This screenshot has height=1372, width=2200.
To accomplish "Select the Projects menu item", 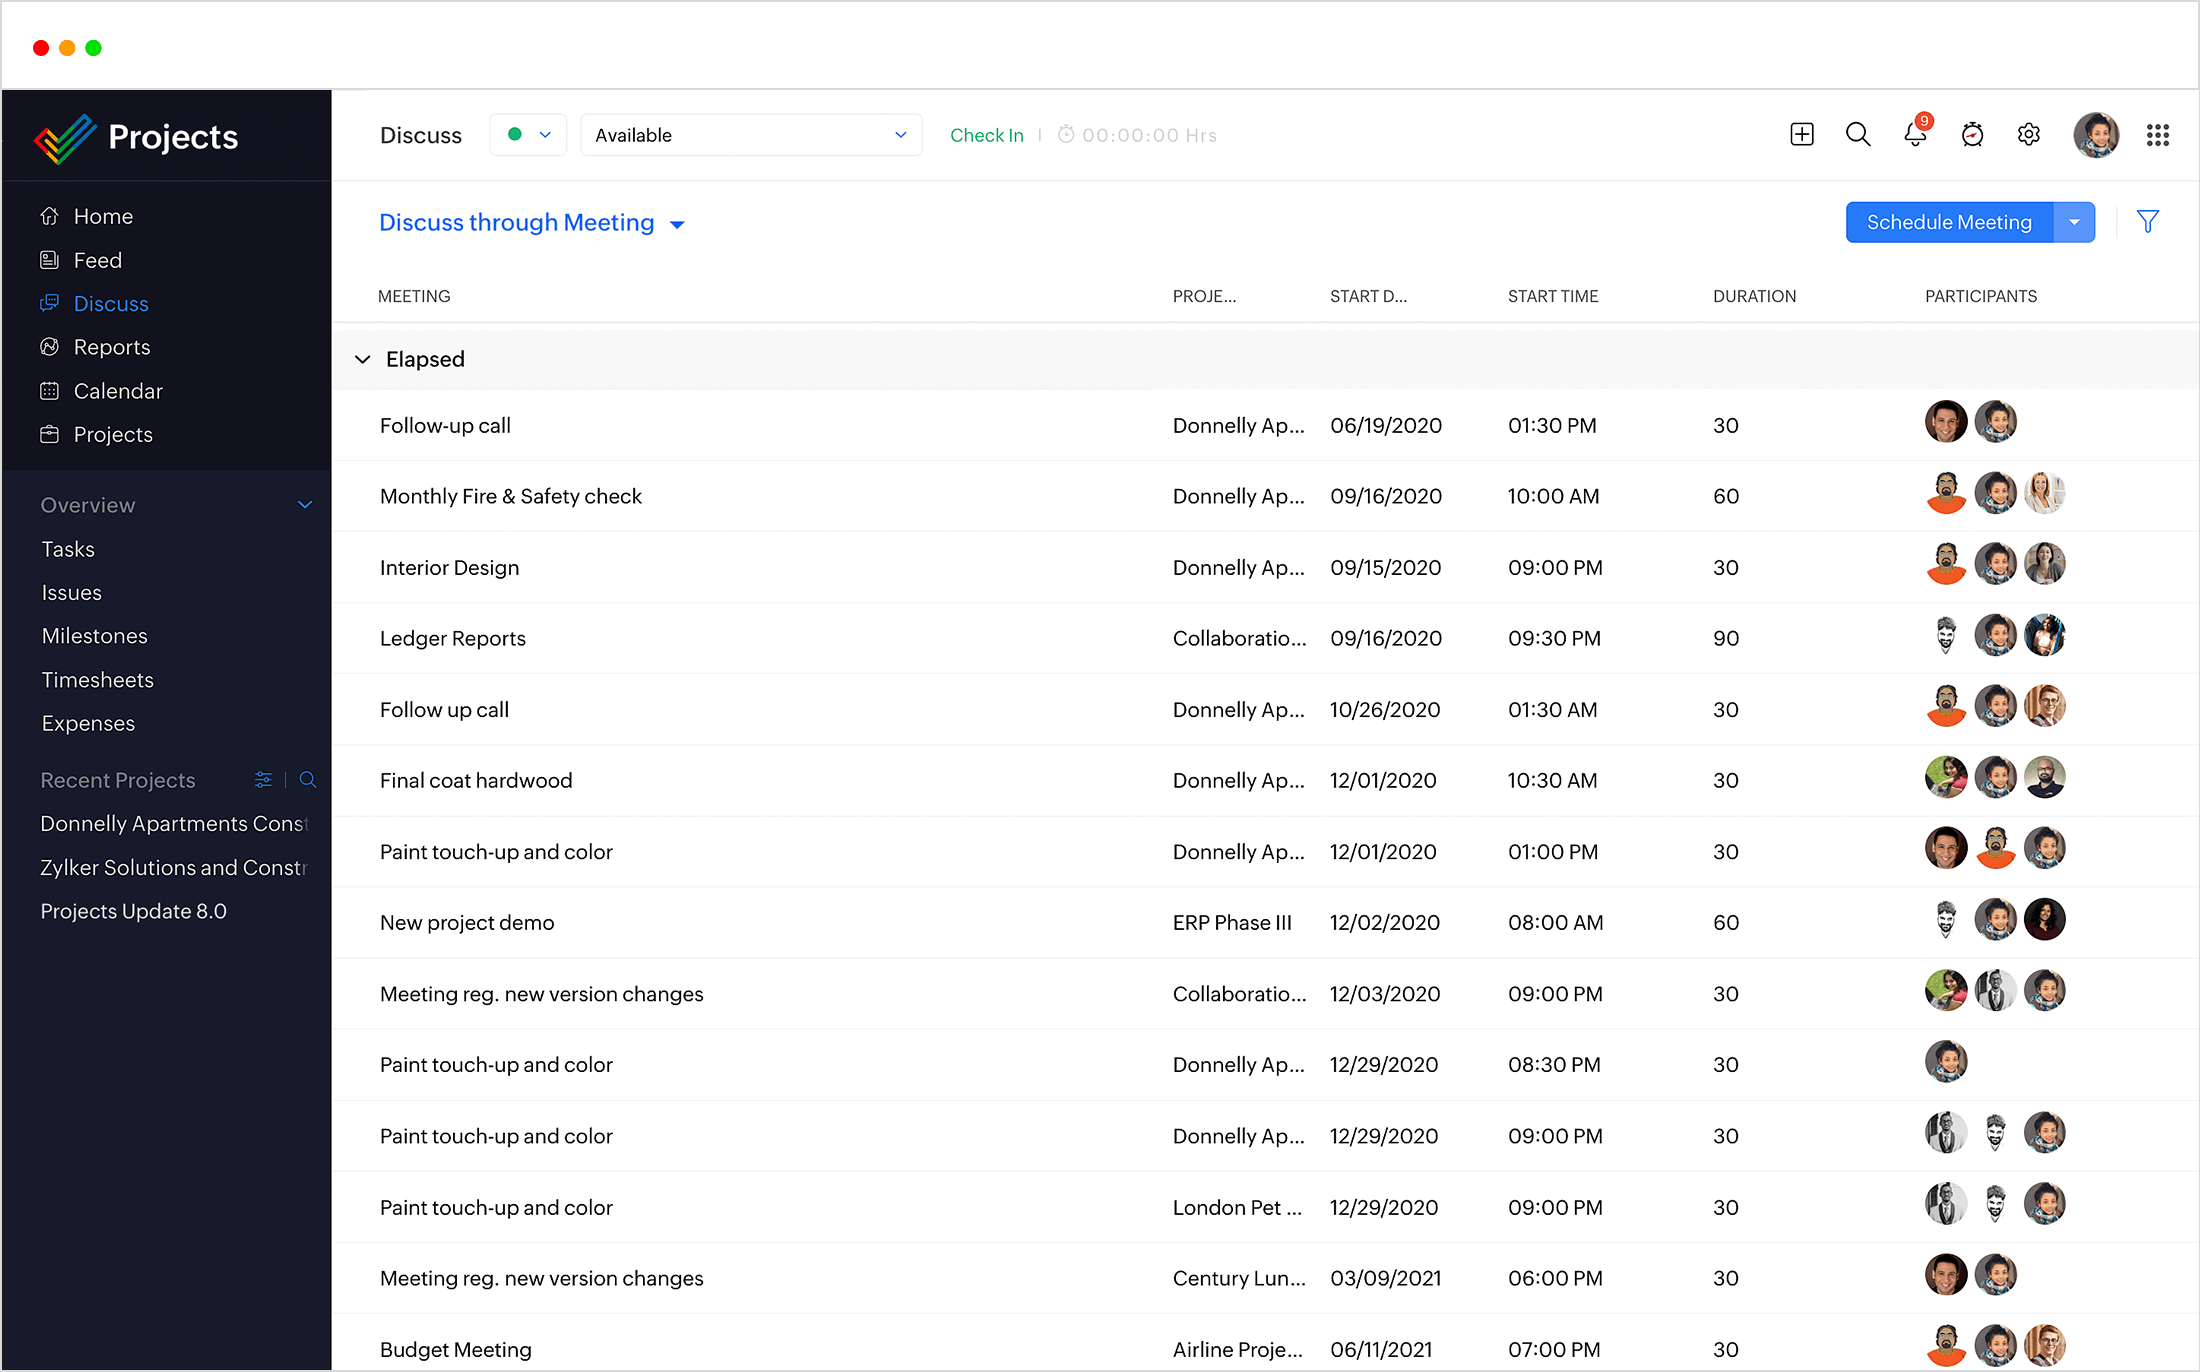I will [x=112, y=433].
